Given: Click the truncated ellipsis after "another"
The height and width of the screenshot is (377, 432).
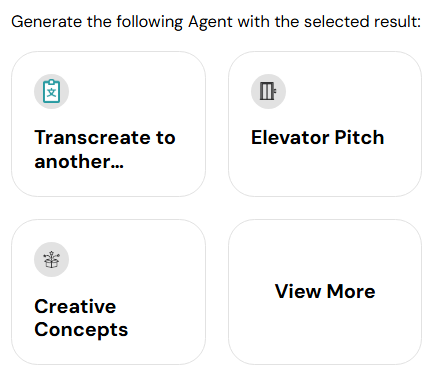Looking at the screenshot, I should point(117,166).
